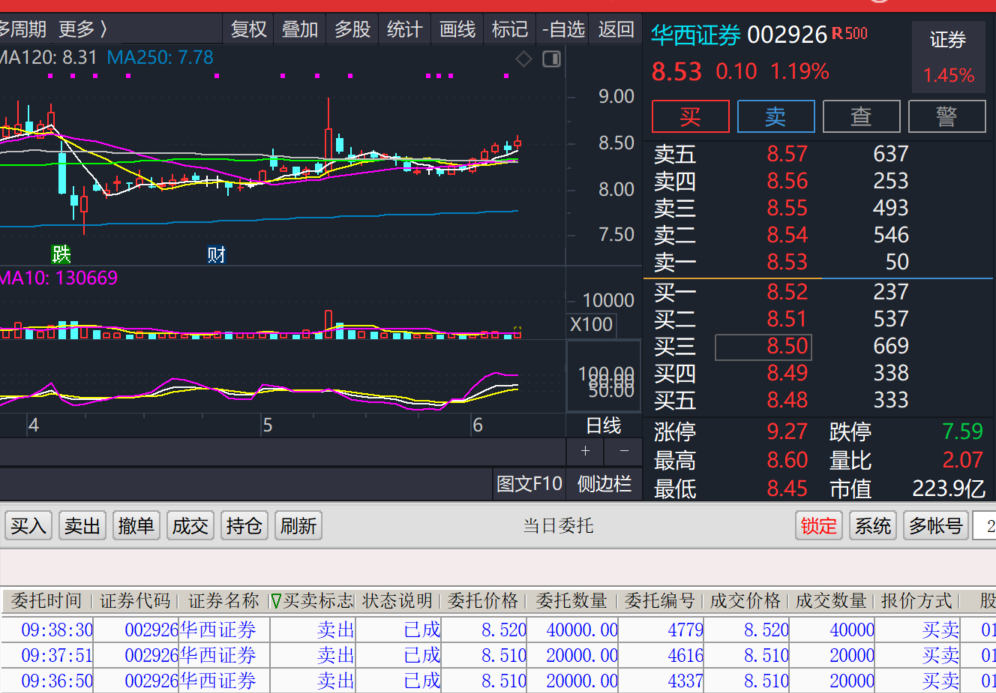Click the 撤单 cancel order button
996x693 pixels.
[136, 526]
